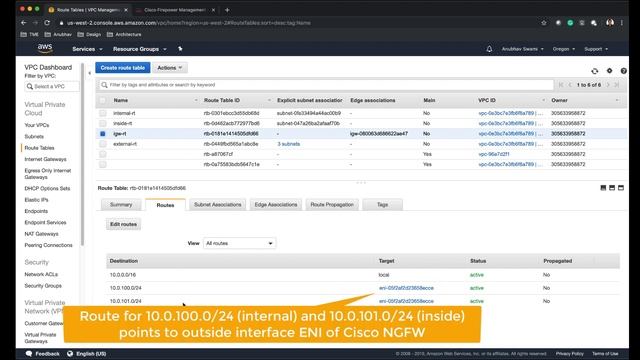Maximize the detail panel icon
Viewport: 640px width, 360px height.
pyautogui.click(x=621, y=188)
